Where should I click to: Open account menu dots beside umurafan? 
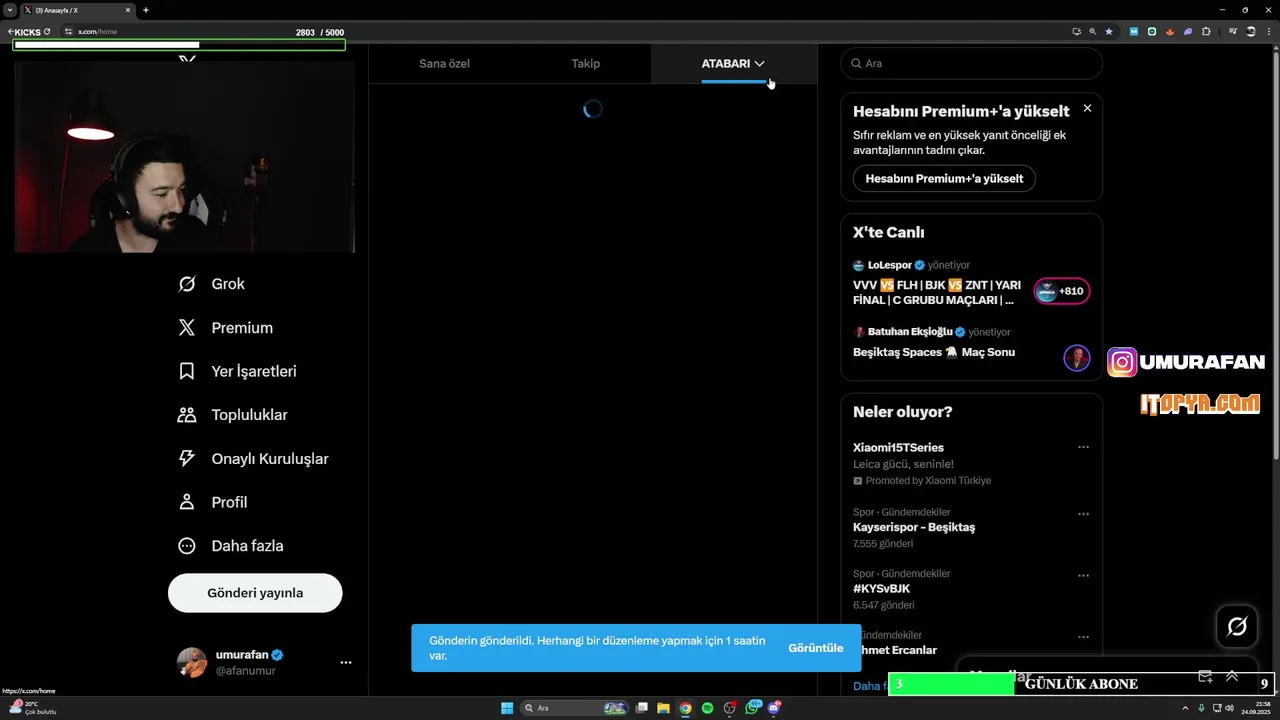coord(346,662)
